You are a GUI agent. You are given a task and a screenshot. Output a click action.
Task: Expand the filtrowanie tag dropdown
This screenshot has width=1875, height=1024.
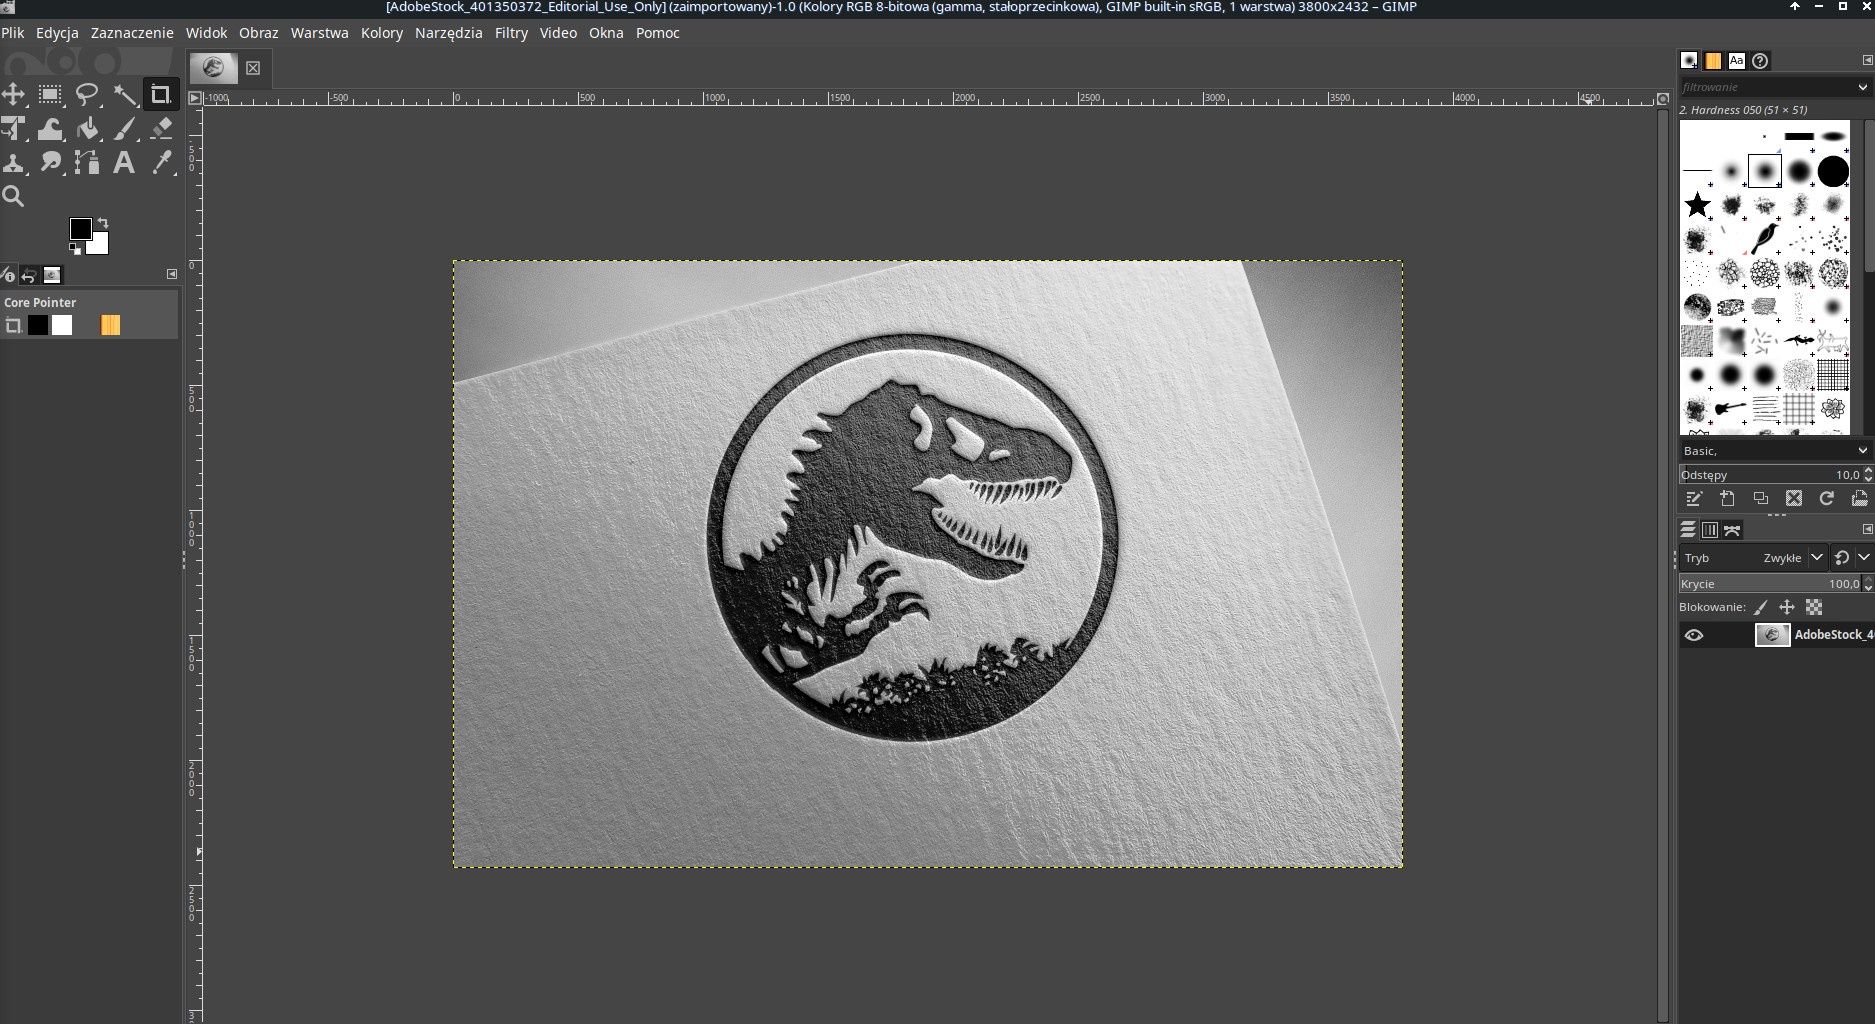click(1862, 87)
